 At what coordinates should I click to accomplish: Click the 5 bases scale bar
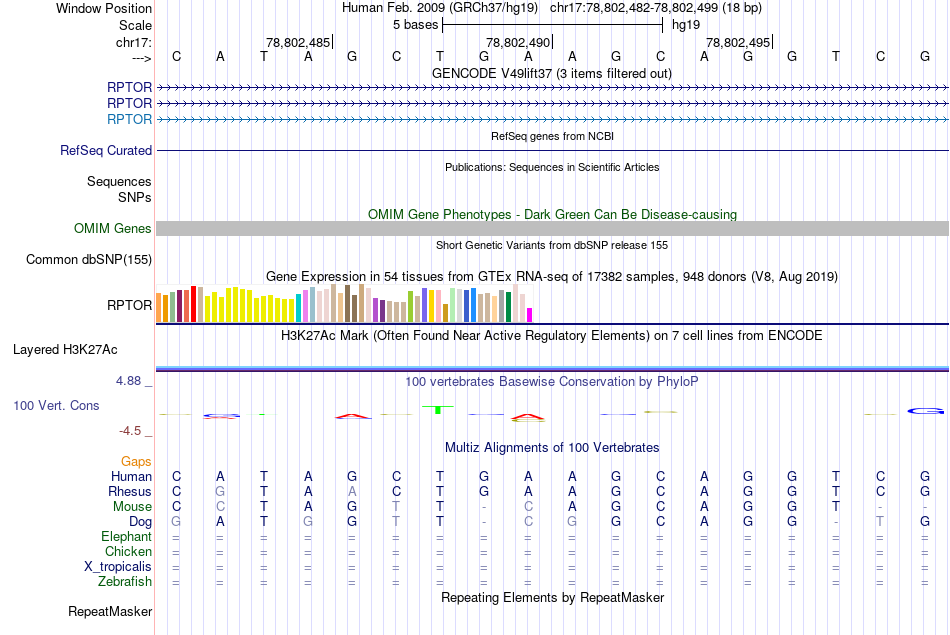pos(553,25)
